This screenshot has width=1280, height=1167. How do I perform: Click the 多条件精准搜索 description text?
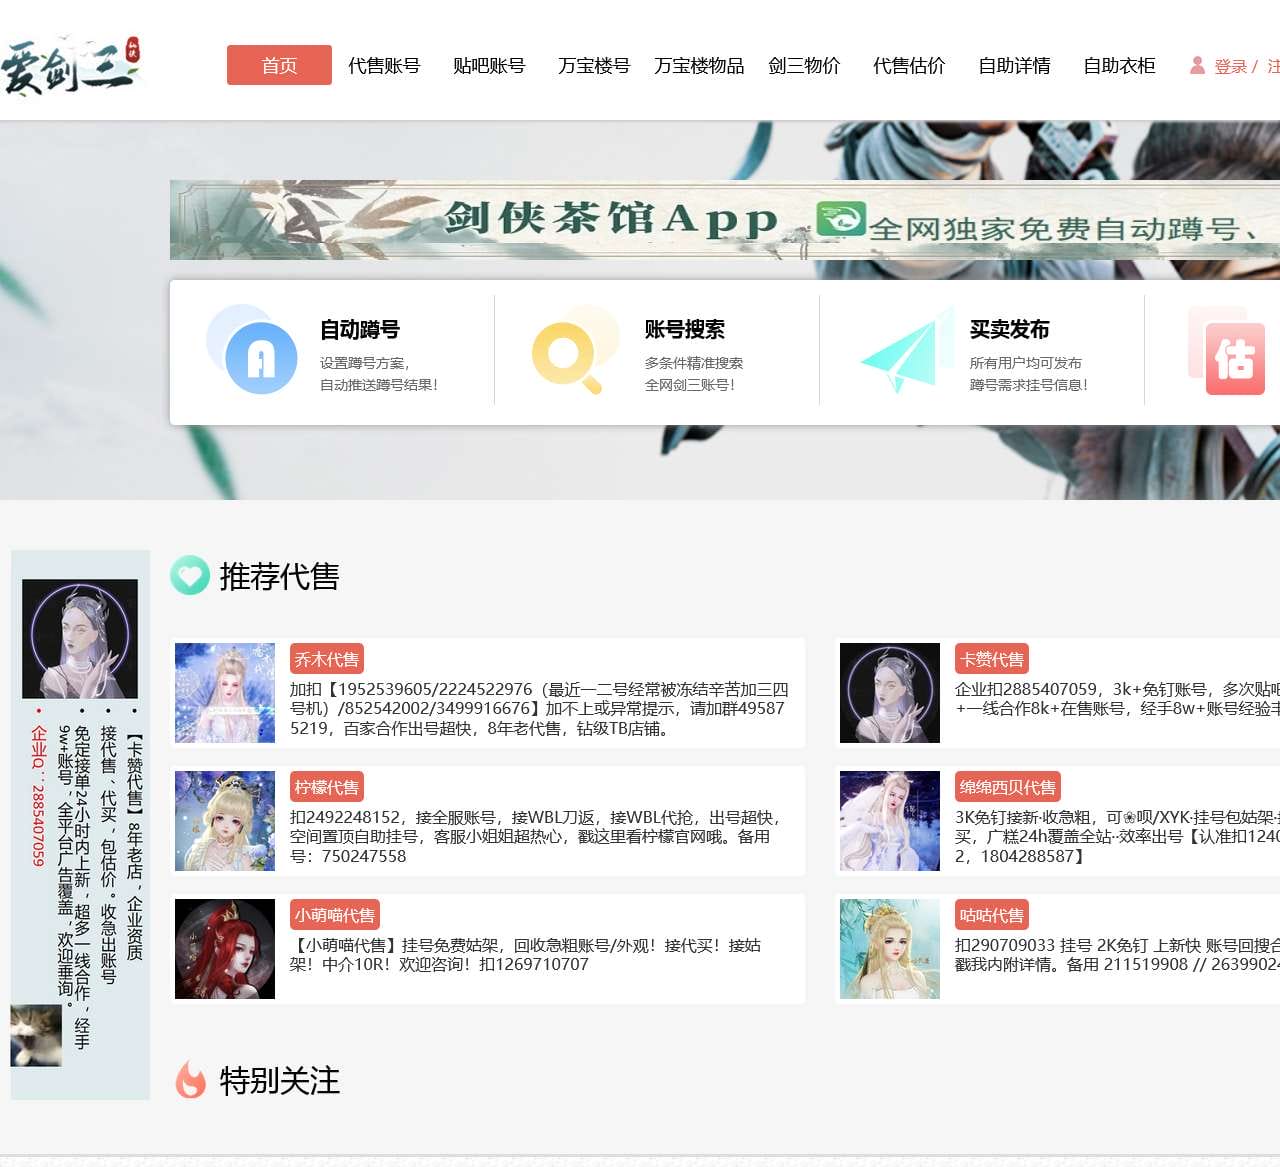tap(694, 363)
